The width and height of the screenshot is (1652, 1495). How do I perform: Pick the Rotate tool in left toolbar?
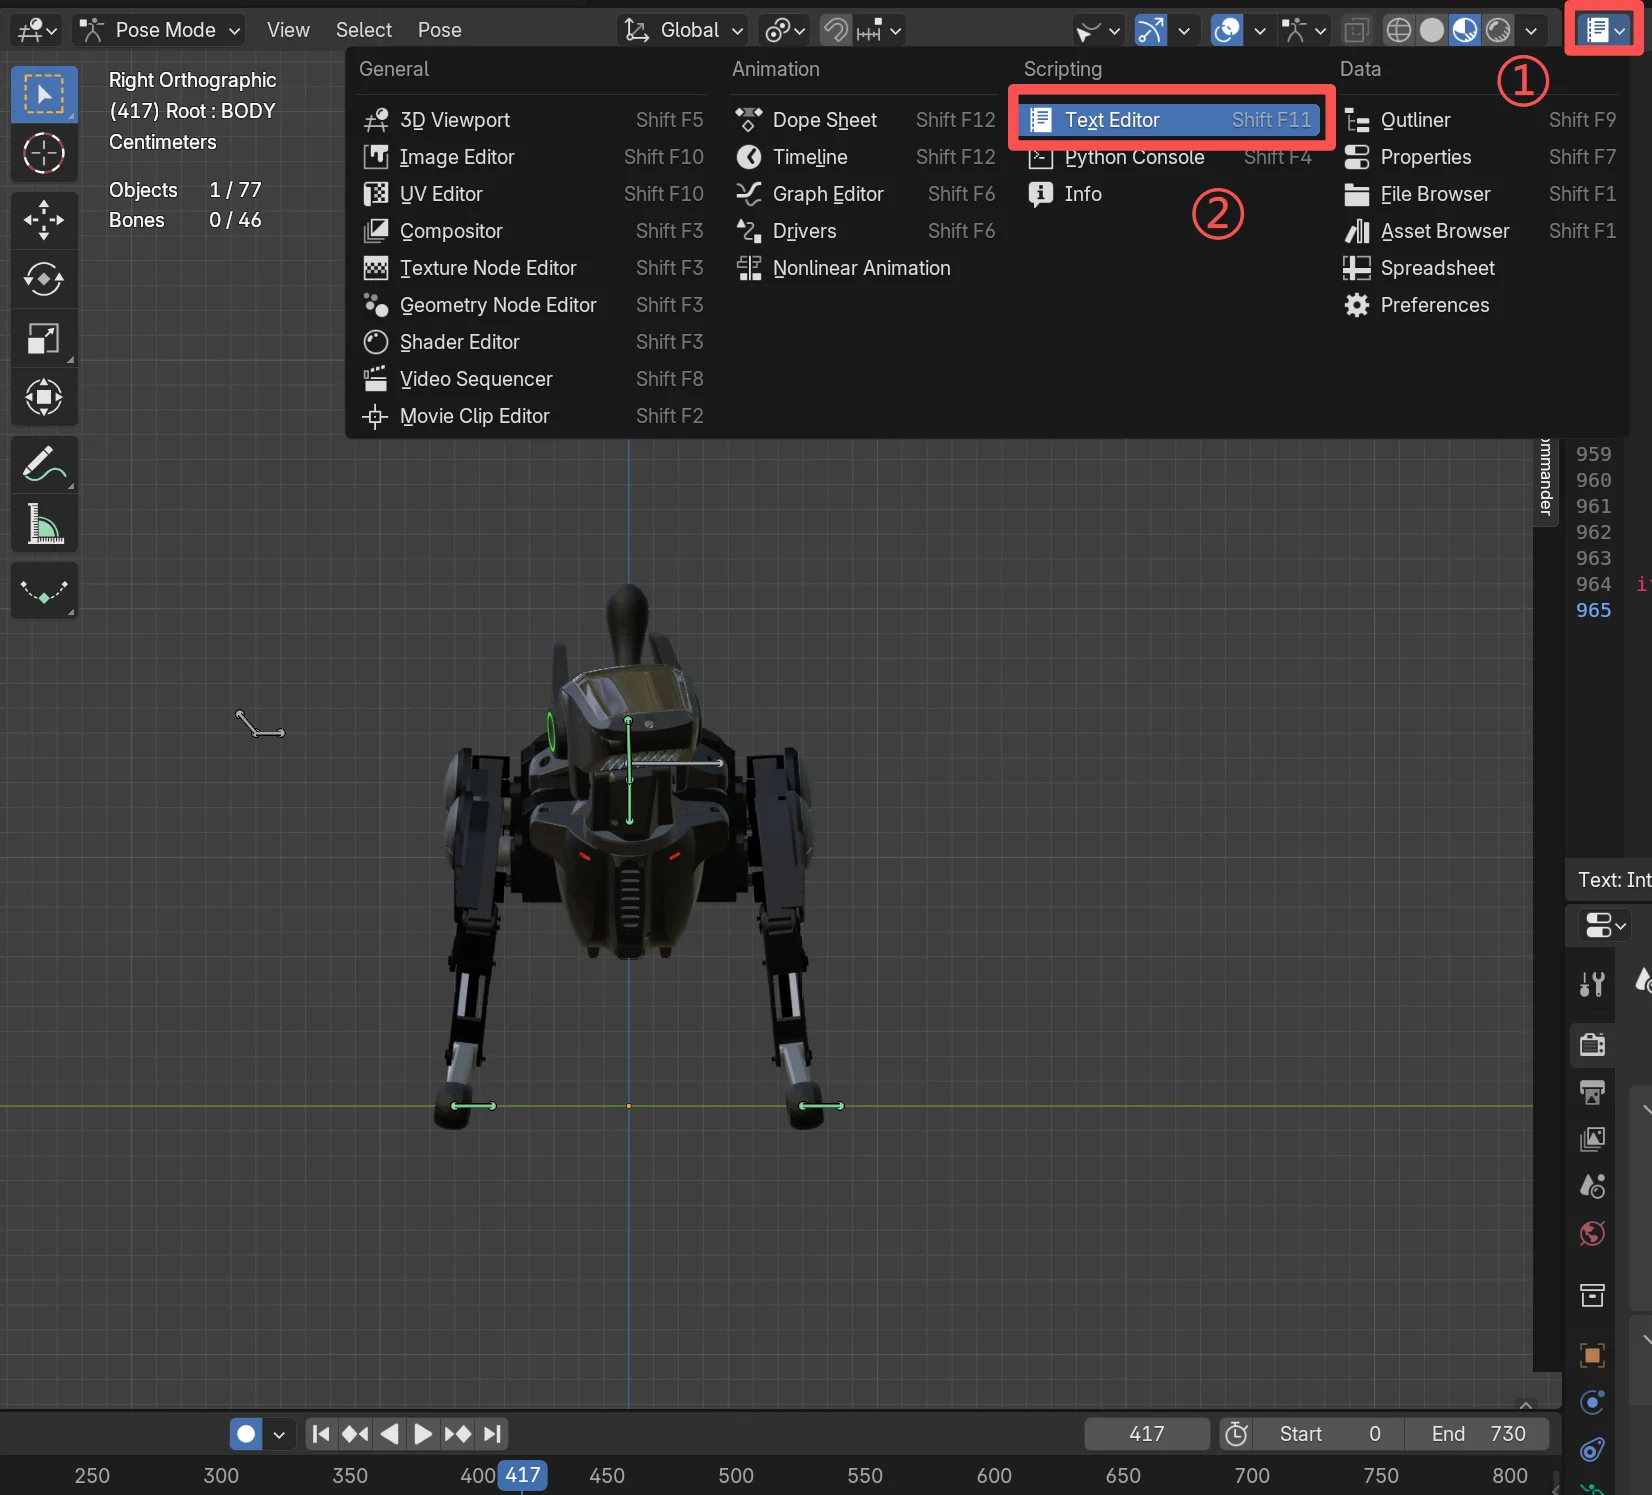(x=44, y=279)
